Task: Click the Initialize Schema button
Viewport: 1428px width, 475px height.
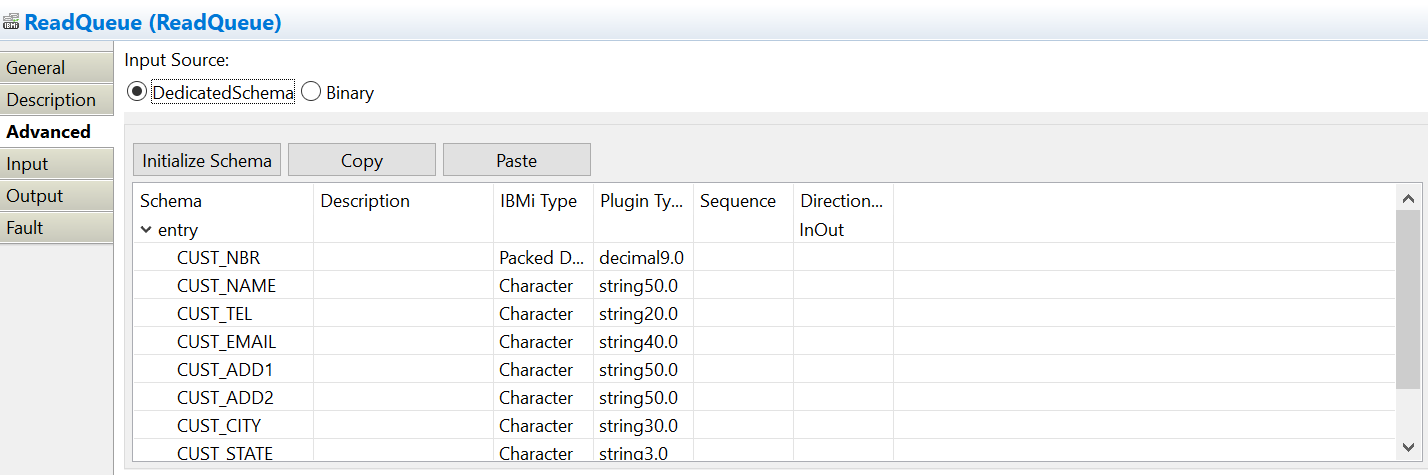Action: point(207,160)
